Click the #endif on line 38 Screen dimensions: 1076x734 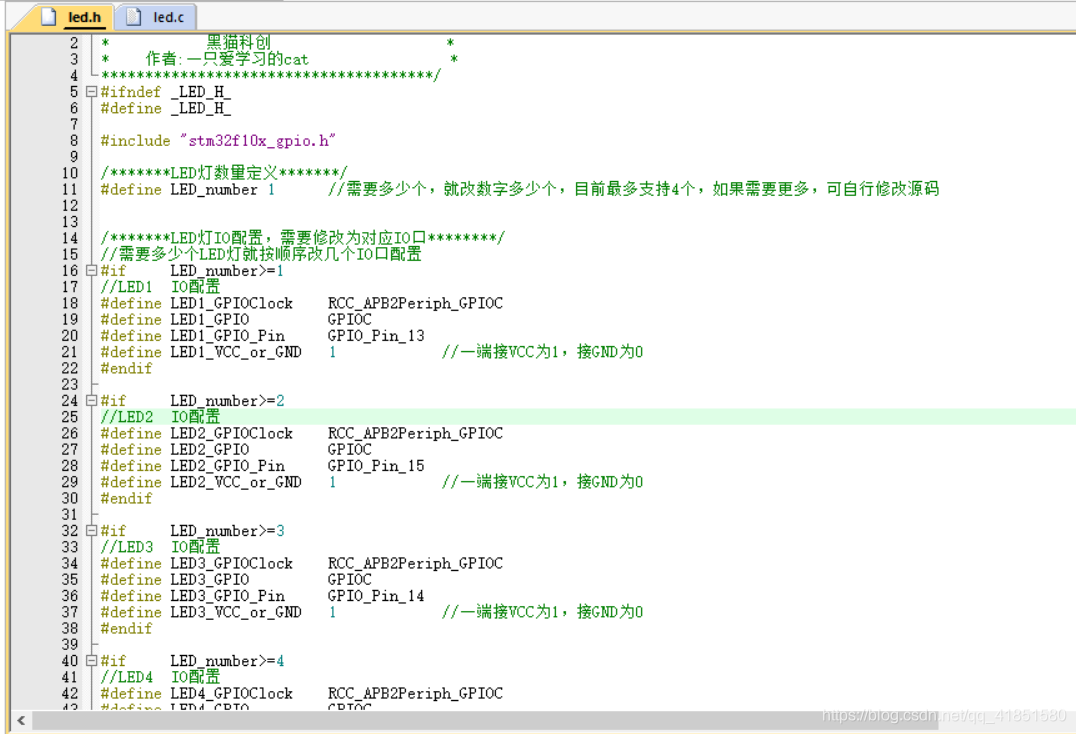pyautogui.click(x=126, y=628)
